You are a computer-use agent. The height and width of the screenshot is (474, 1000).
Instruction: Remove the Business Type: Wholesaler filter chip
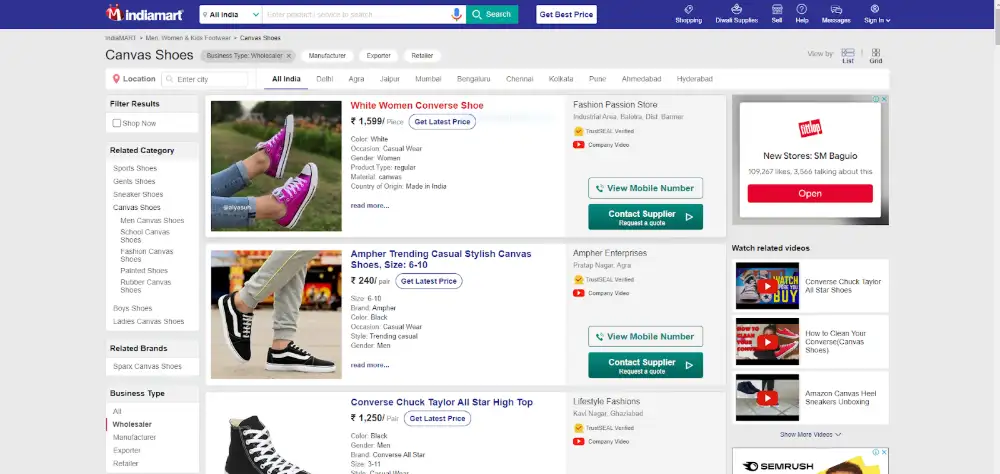[x=288, y=56]
